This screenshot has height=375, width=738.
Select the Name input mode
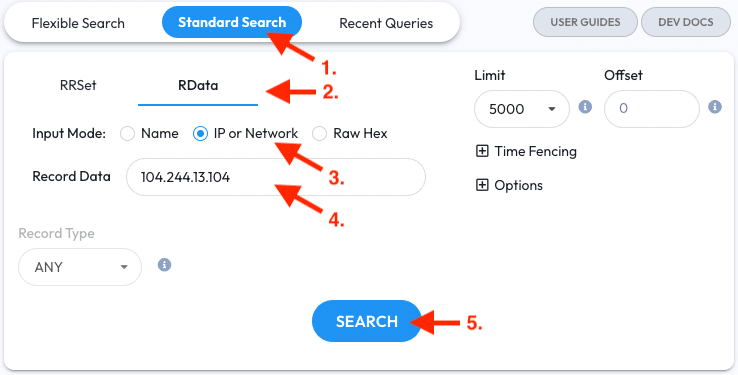tap(127, 134)
